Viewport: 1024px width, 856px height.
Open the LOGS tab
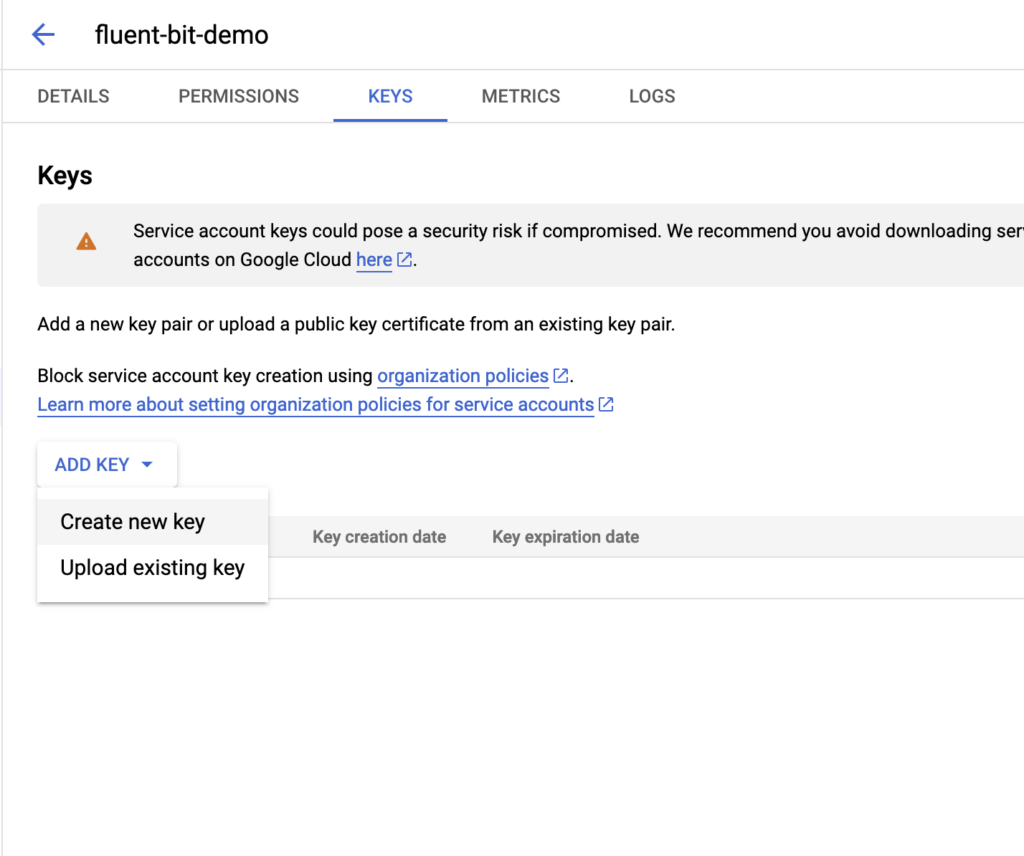pos(651,97)
